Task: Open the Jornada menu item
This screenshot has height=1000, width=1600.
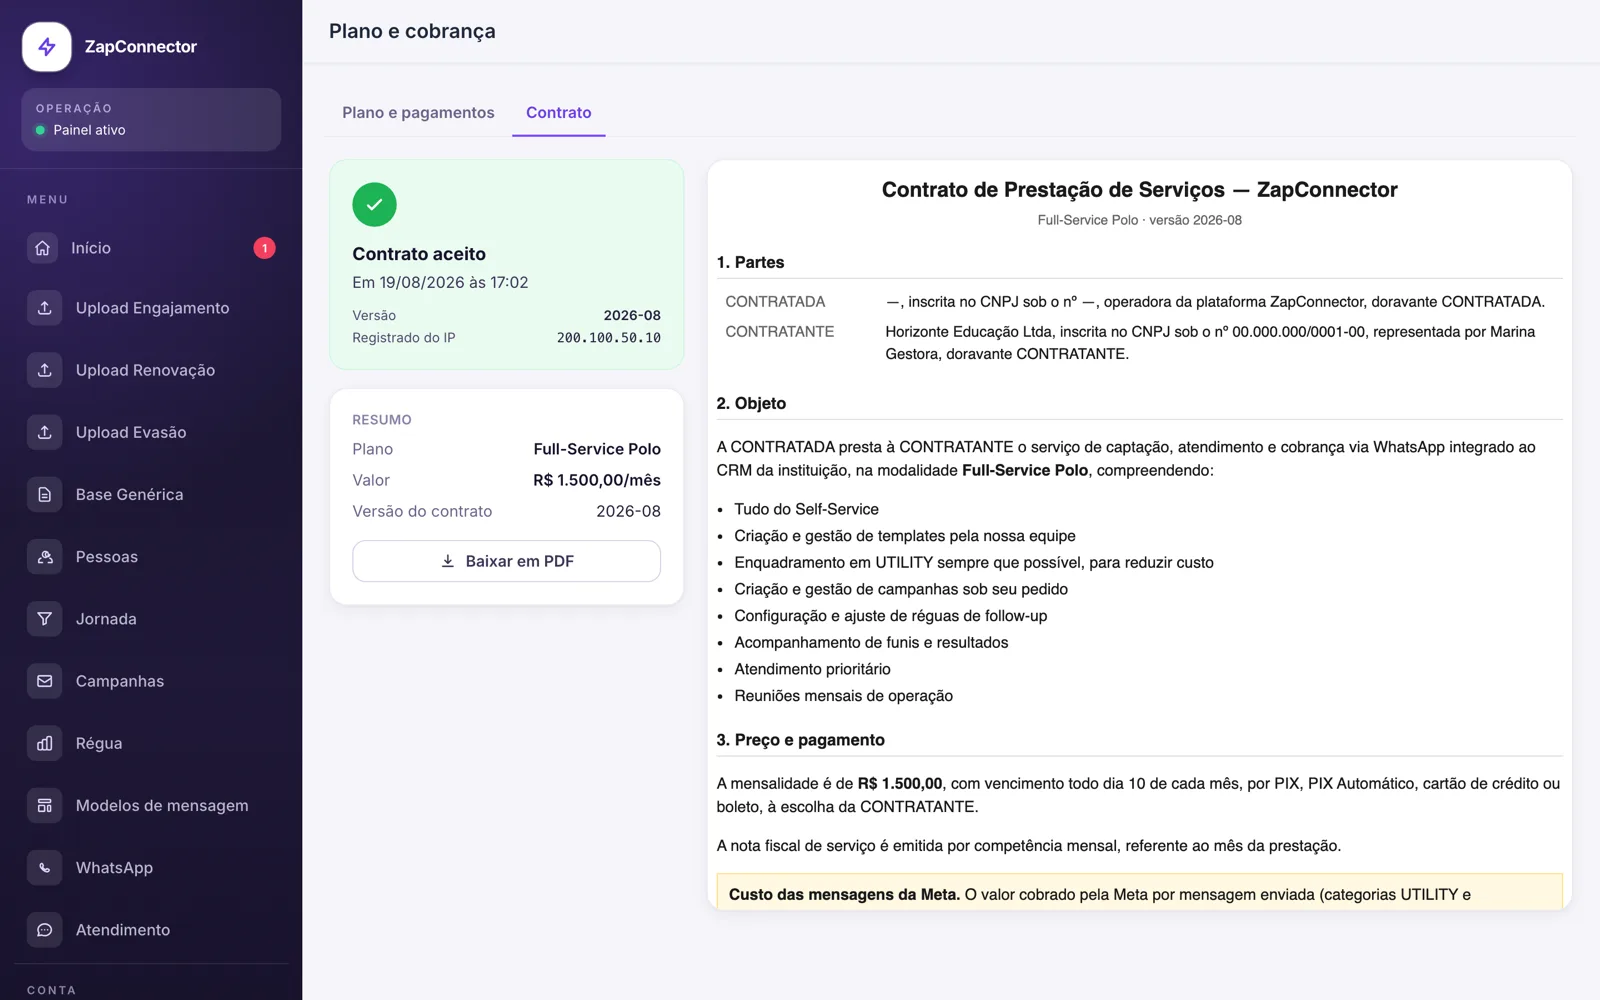Action: point(151,619)
